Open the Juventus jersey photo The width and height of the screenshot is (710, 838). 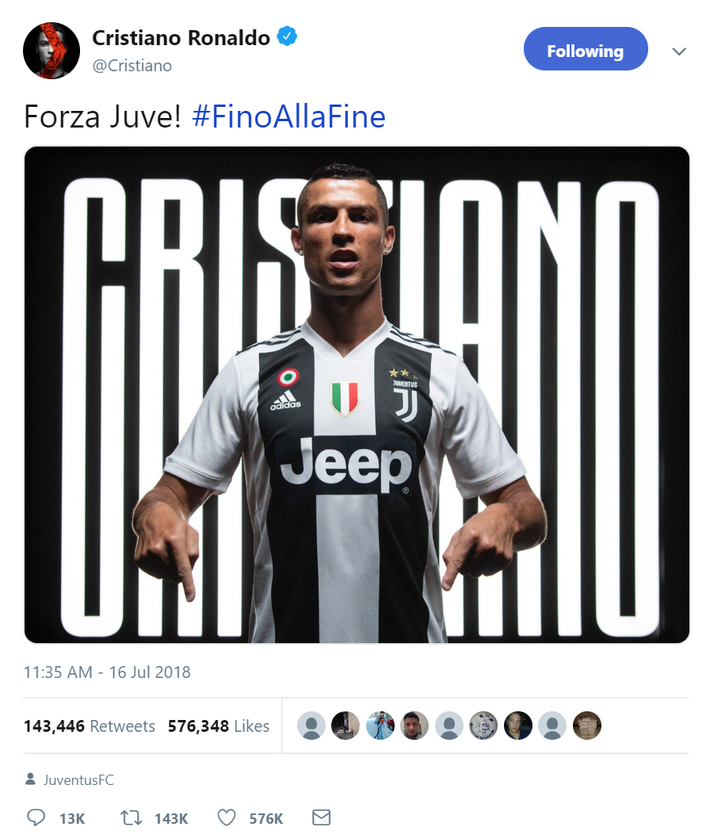pos(356,395)
